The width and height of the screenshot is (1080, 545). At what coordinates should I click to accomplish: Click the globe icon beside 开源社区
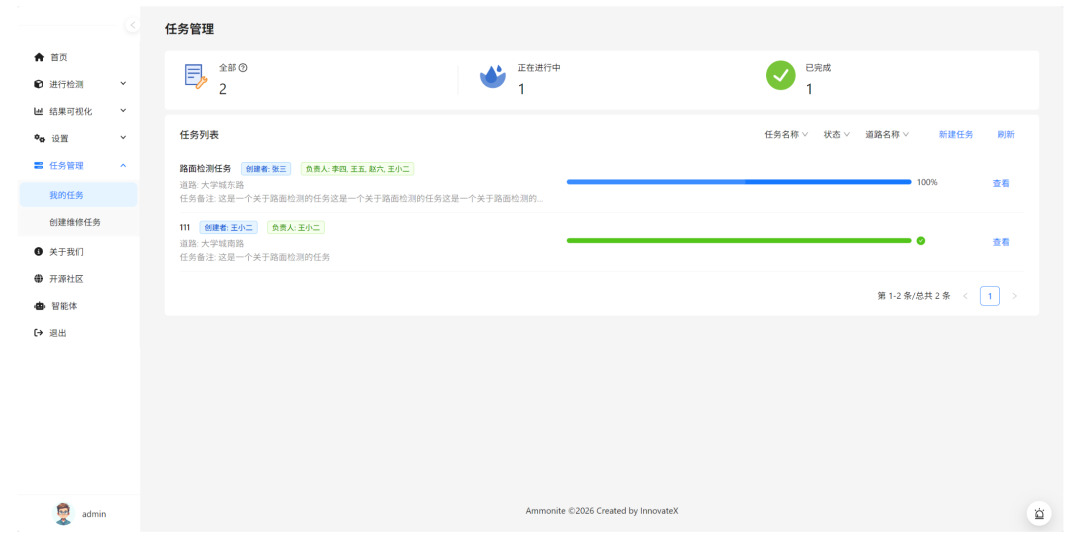coord(39,278)
